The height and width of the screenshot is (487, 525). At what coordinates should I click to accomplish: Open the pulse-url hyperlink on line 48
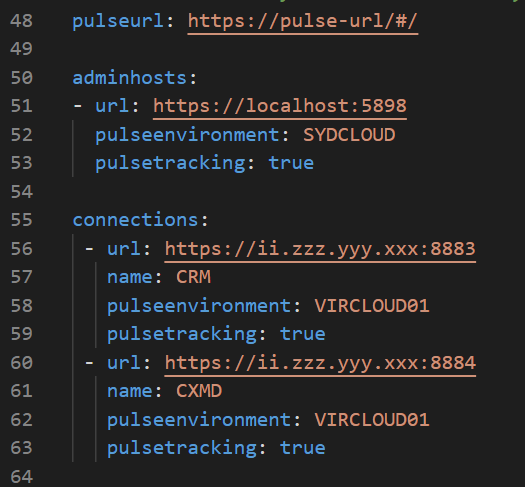pos(303,22)
